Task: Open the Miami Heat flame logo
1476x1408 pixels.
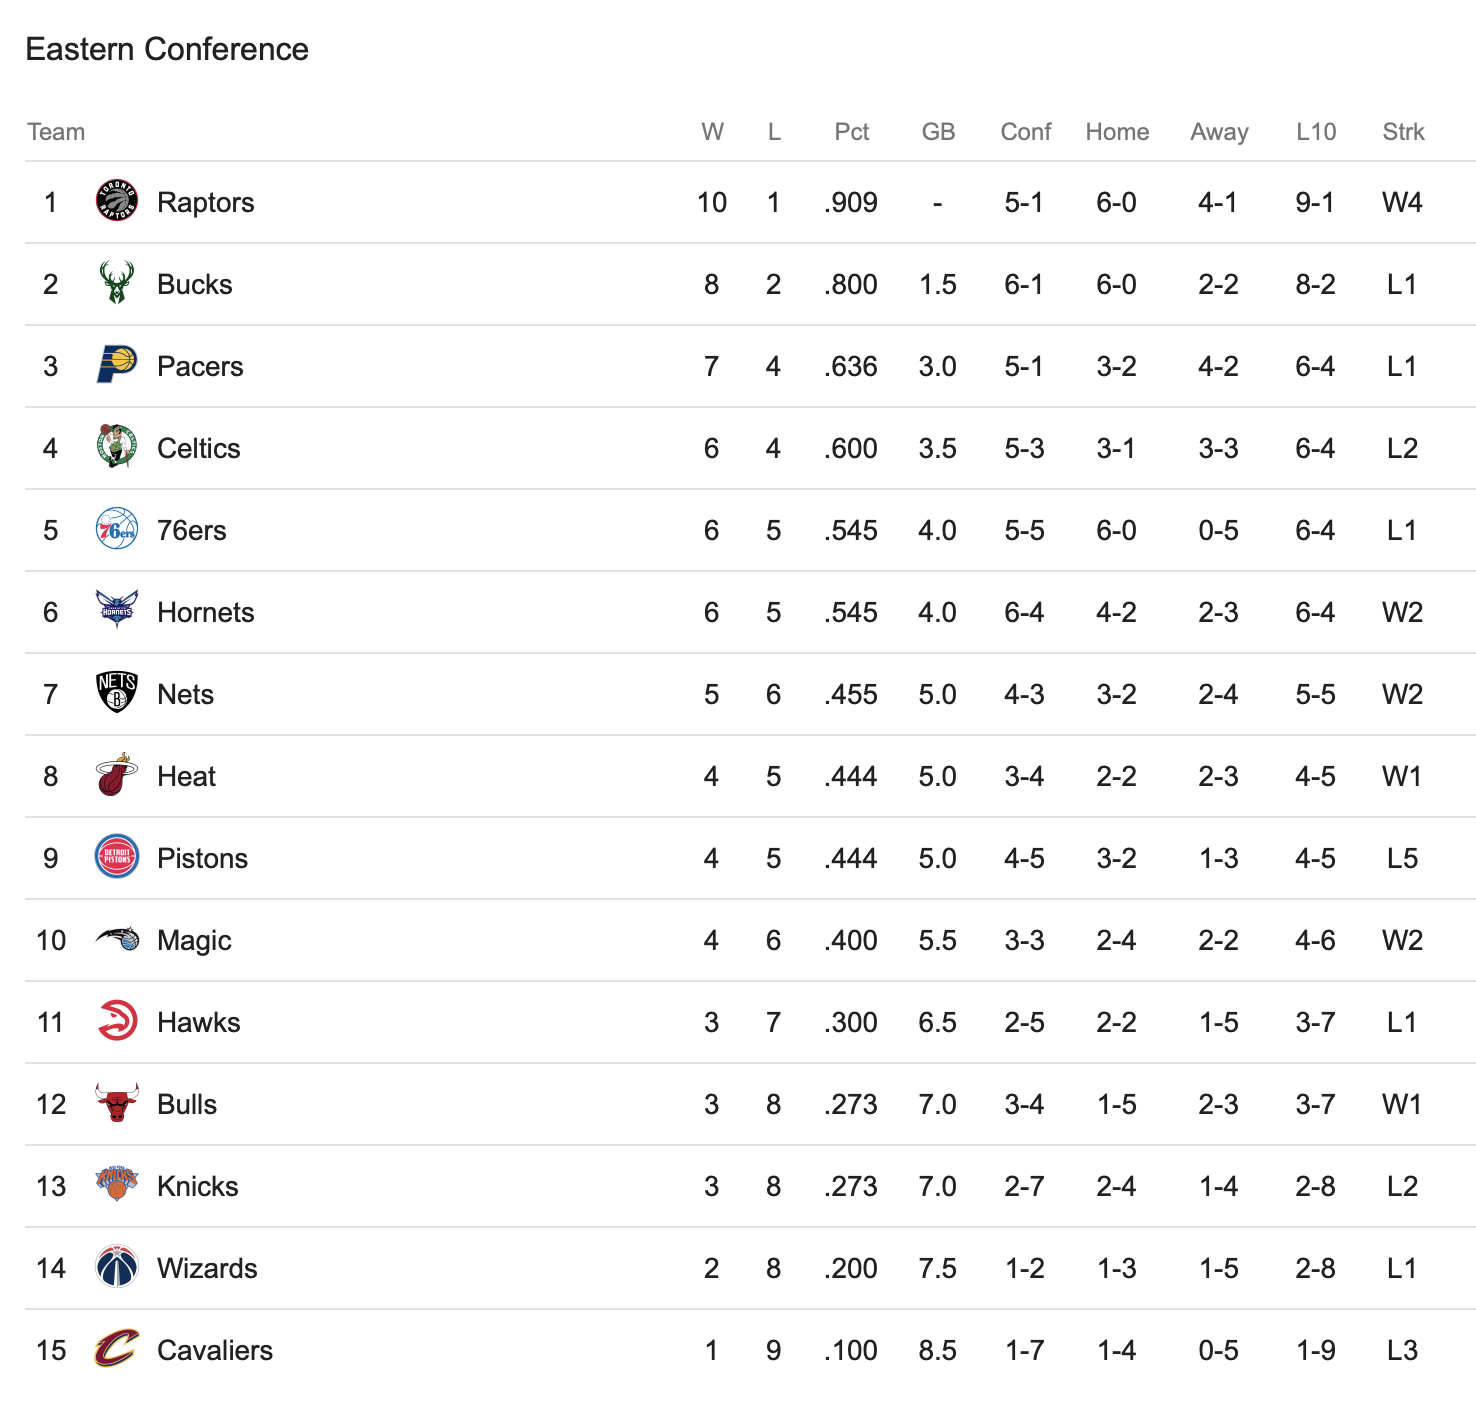Action: click(116, 775)
